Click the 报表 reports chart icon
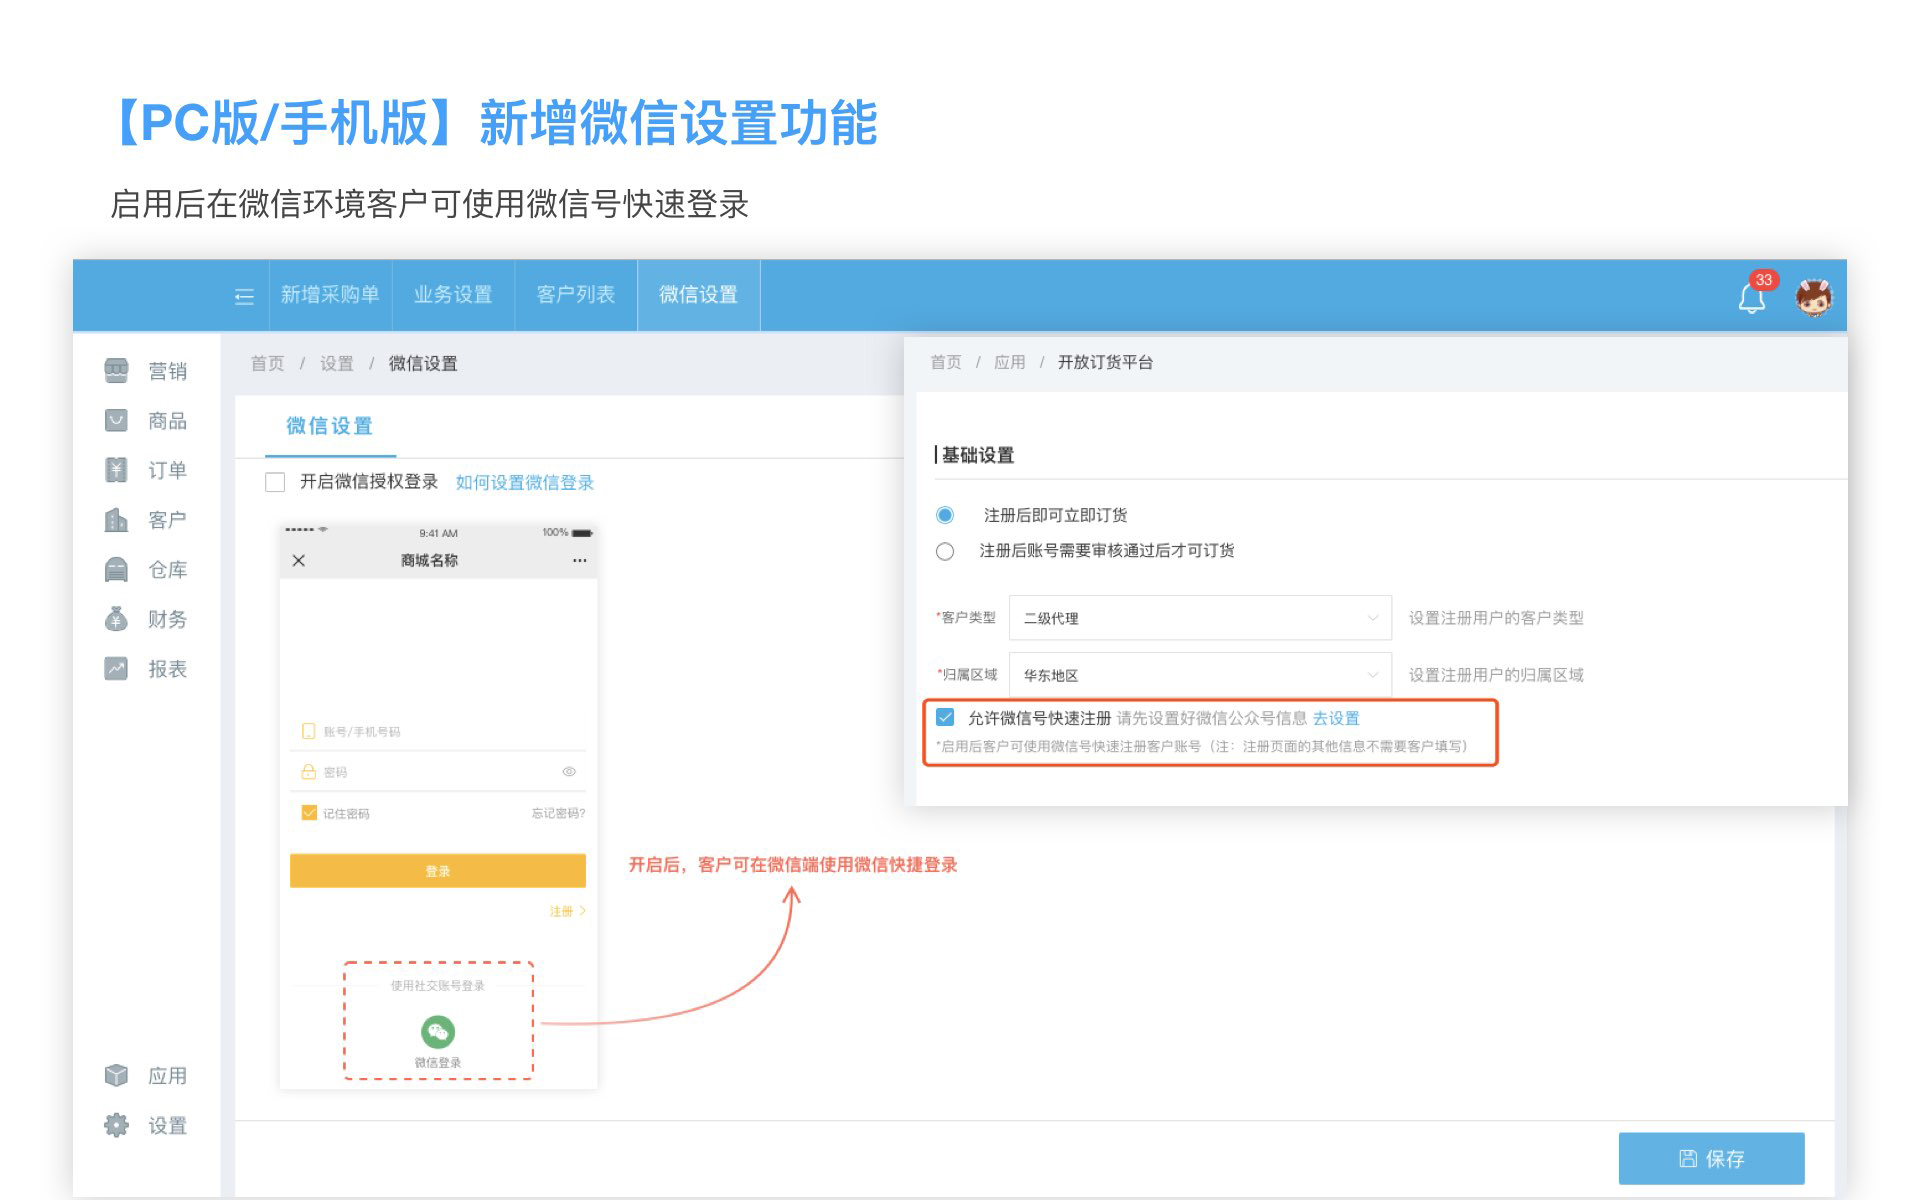1920x1200 pixels. [x=117, y=669]
